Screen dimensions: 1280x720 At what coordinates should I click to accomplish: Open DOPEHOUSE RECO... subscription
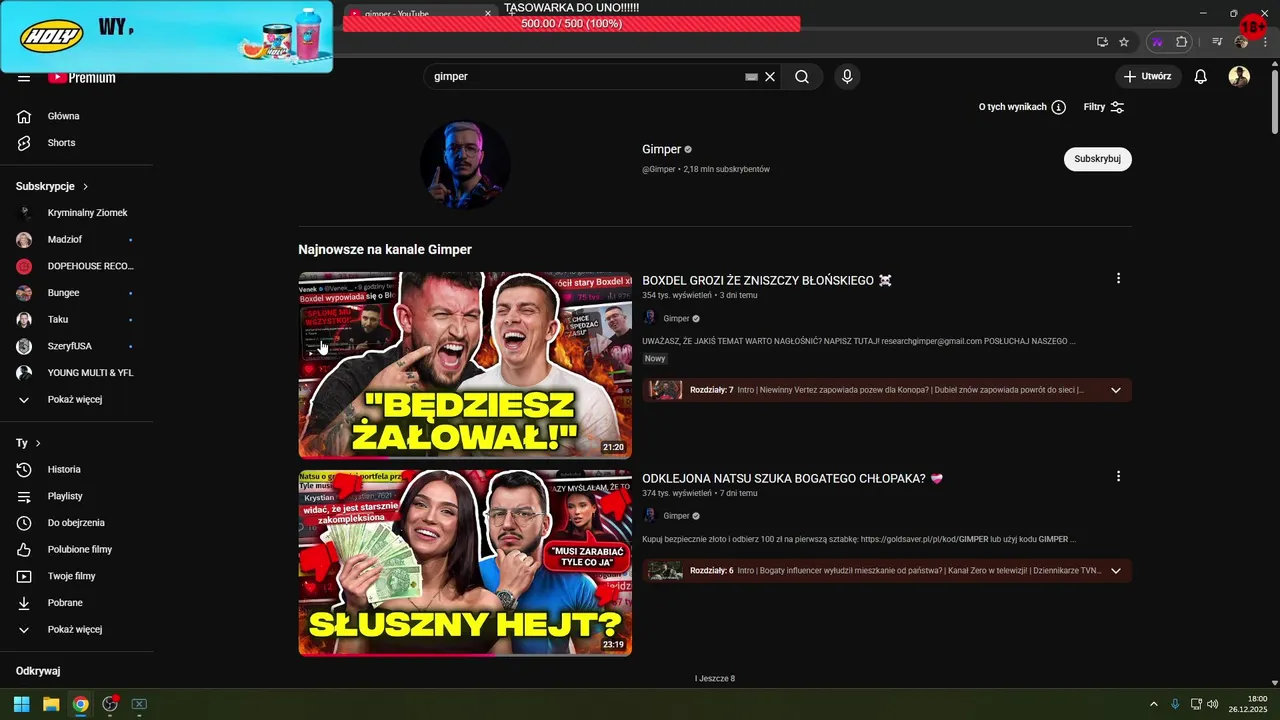pos(76,266)
